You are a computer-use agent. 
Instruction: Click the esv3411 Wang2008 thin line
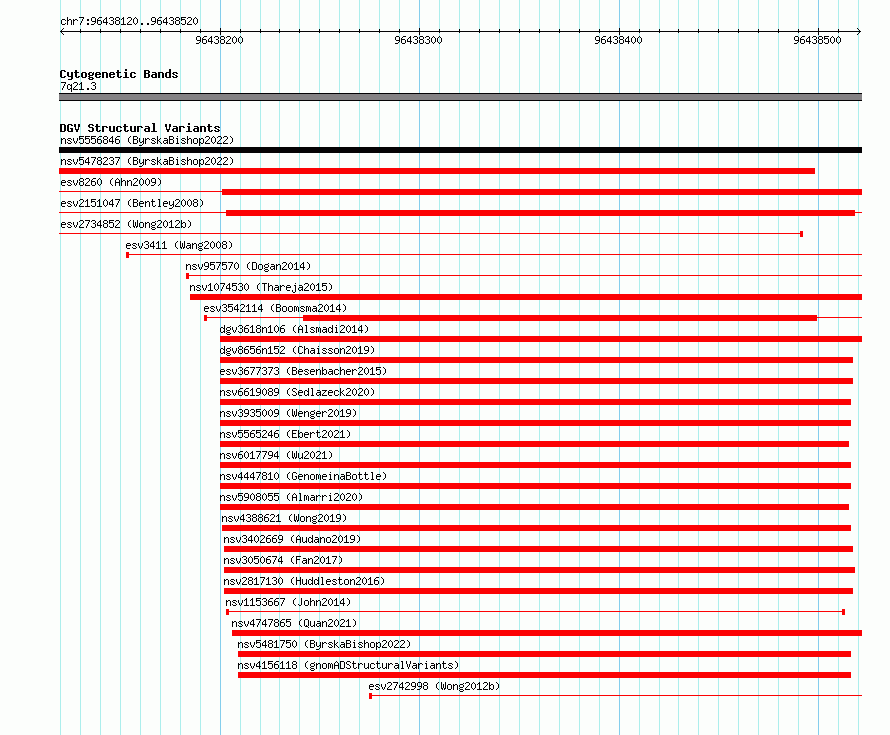[494, 255]
